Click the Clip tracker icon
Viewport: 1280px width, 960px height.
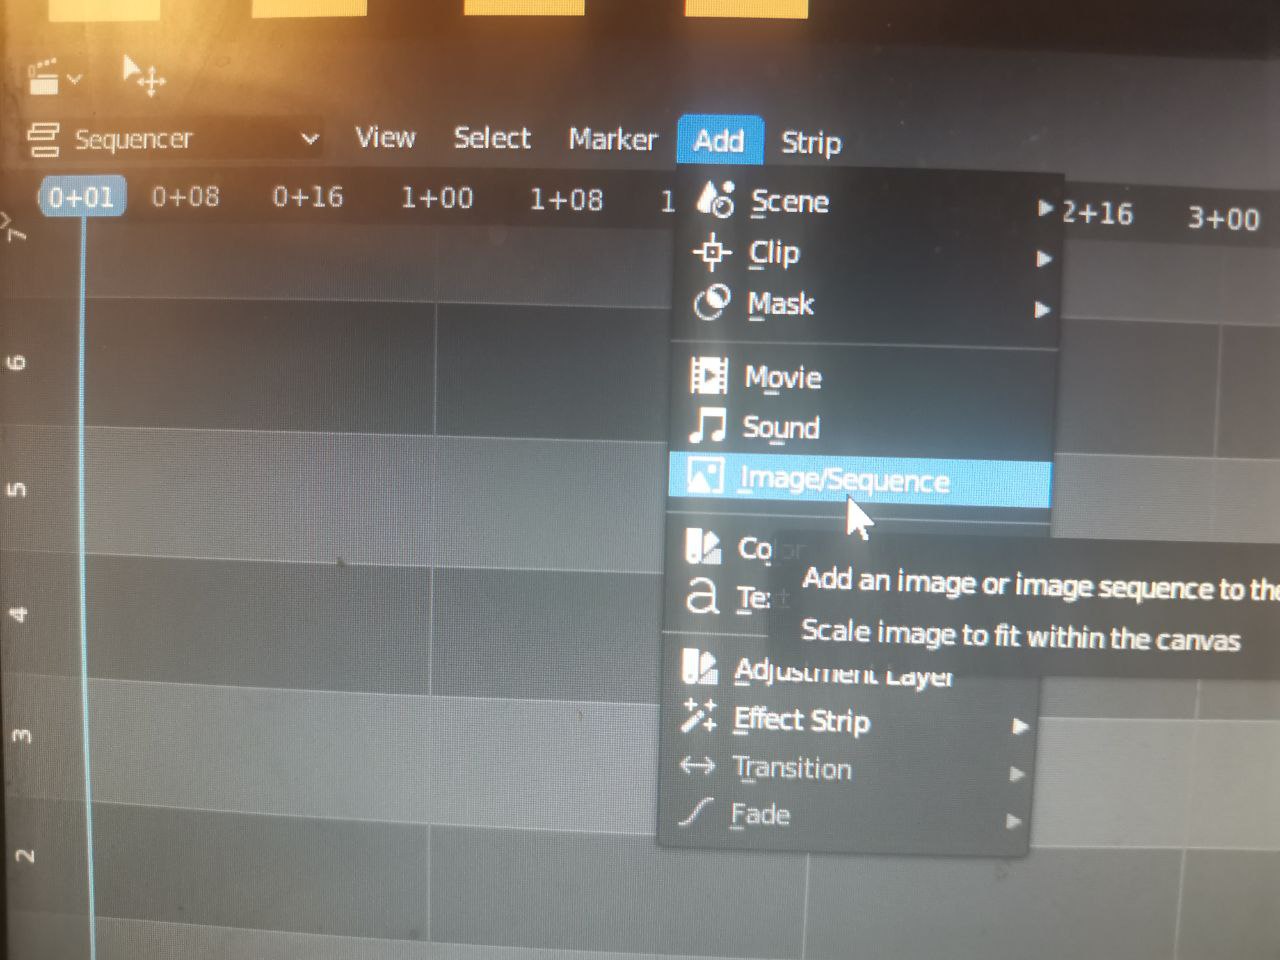712,251
